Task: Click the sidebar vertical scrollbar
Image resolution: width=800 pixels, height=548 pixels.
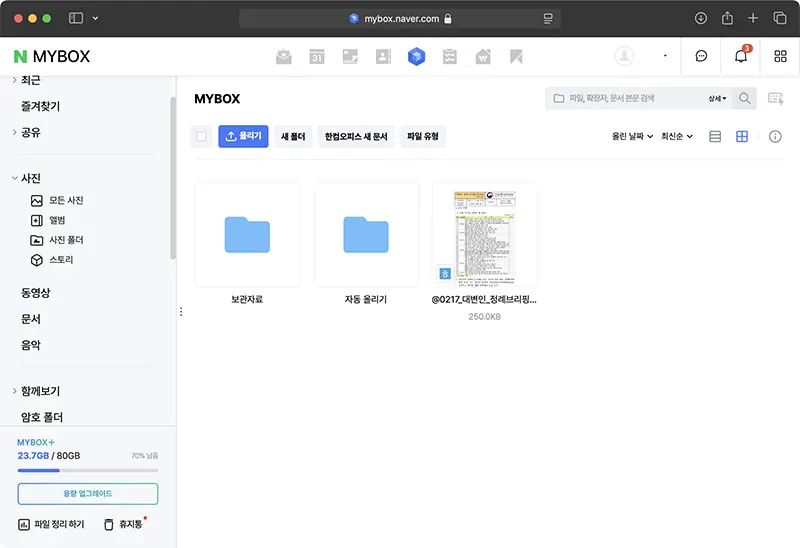Action: click(173, 178)
